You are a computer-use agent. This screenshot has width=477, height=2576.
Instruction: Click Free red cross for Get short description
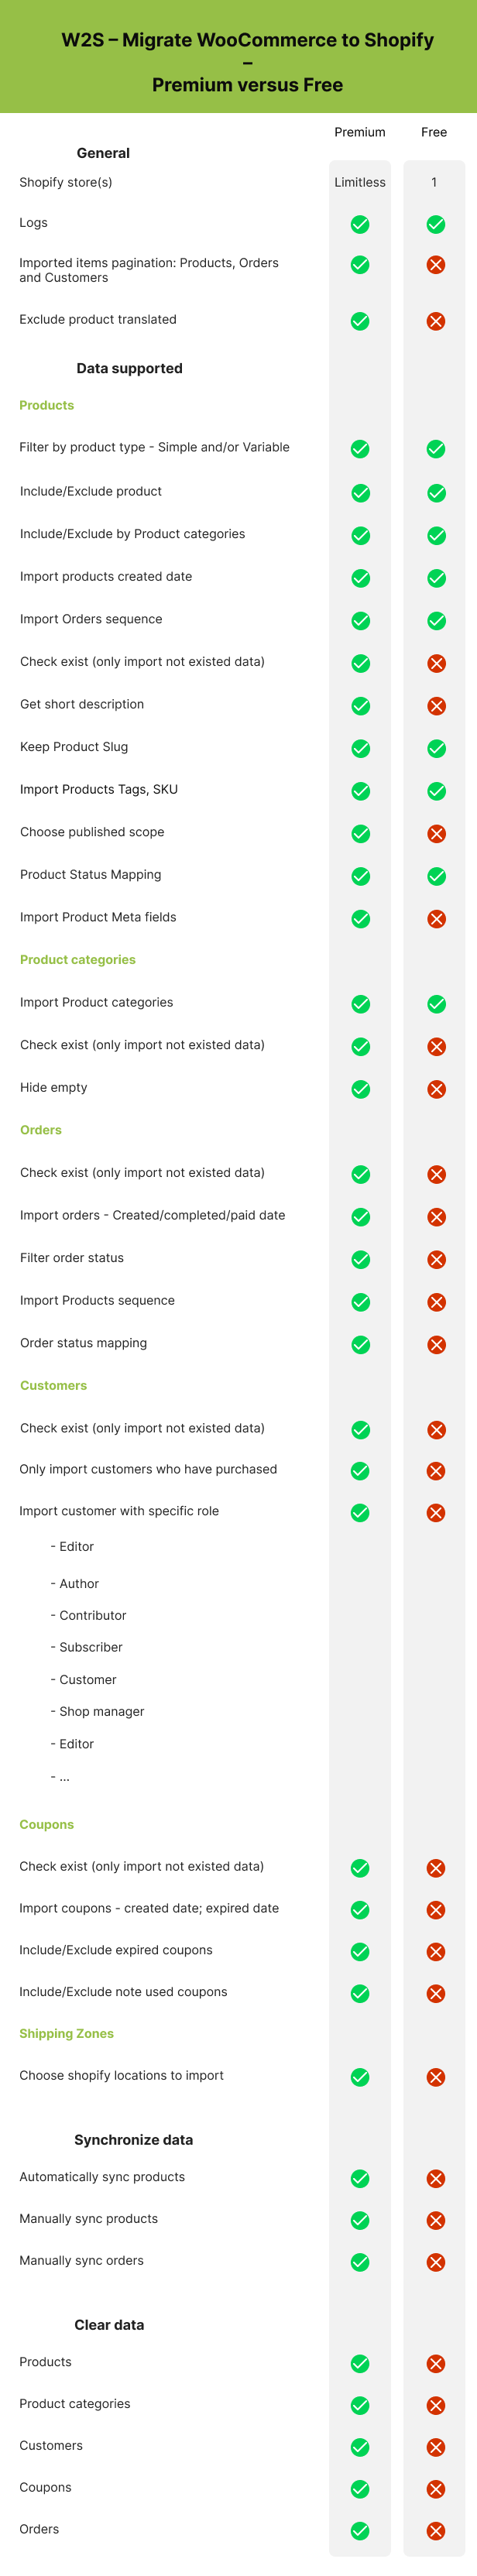coord(437,706)
